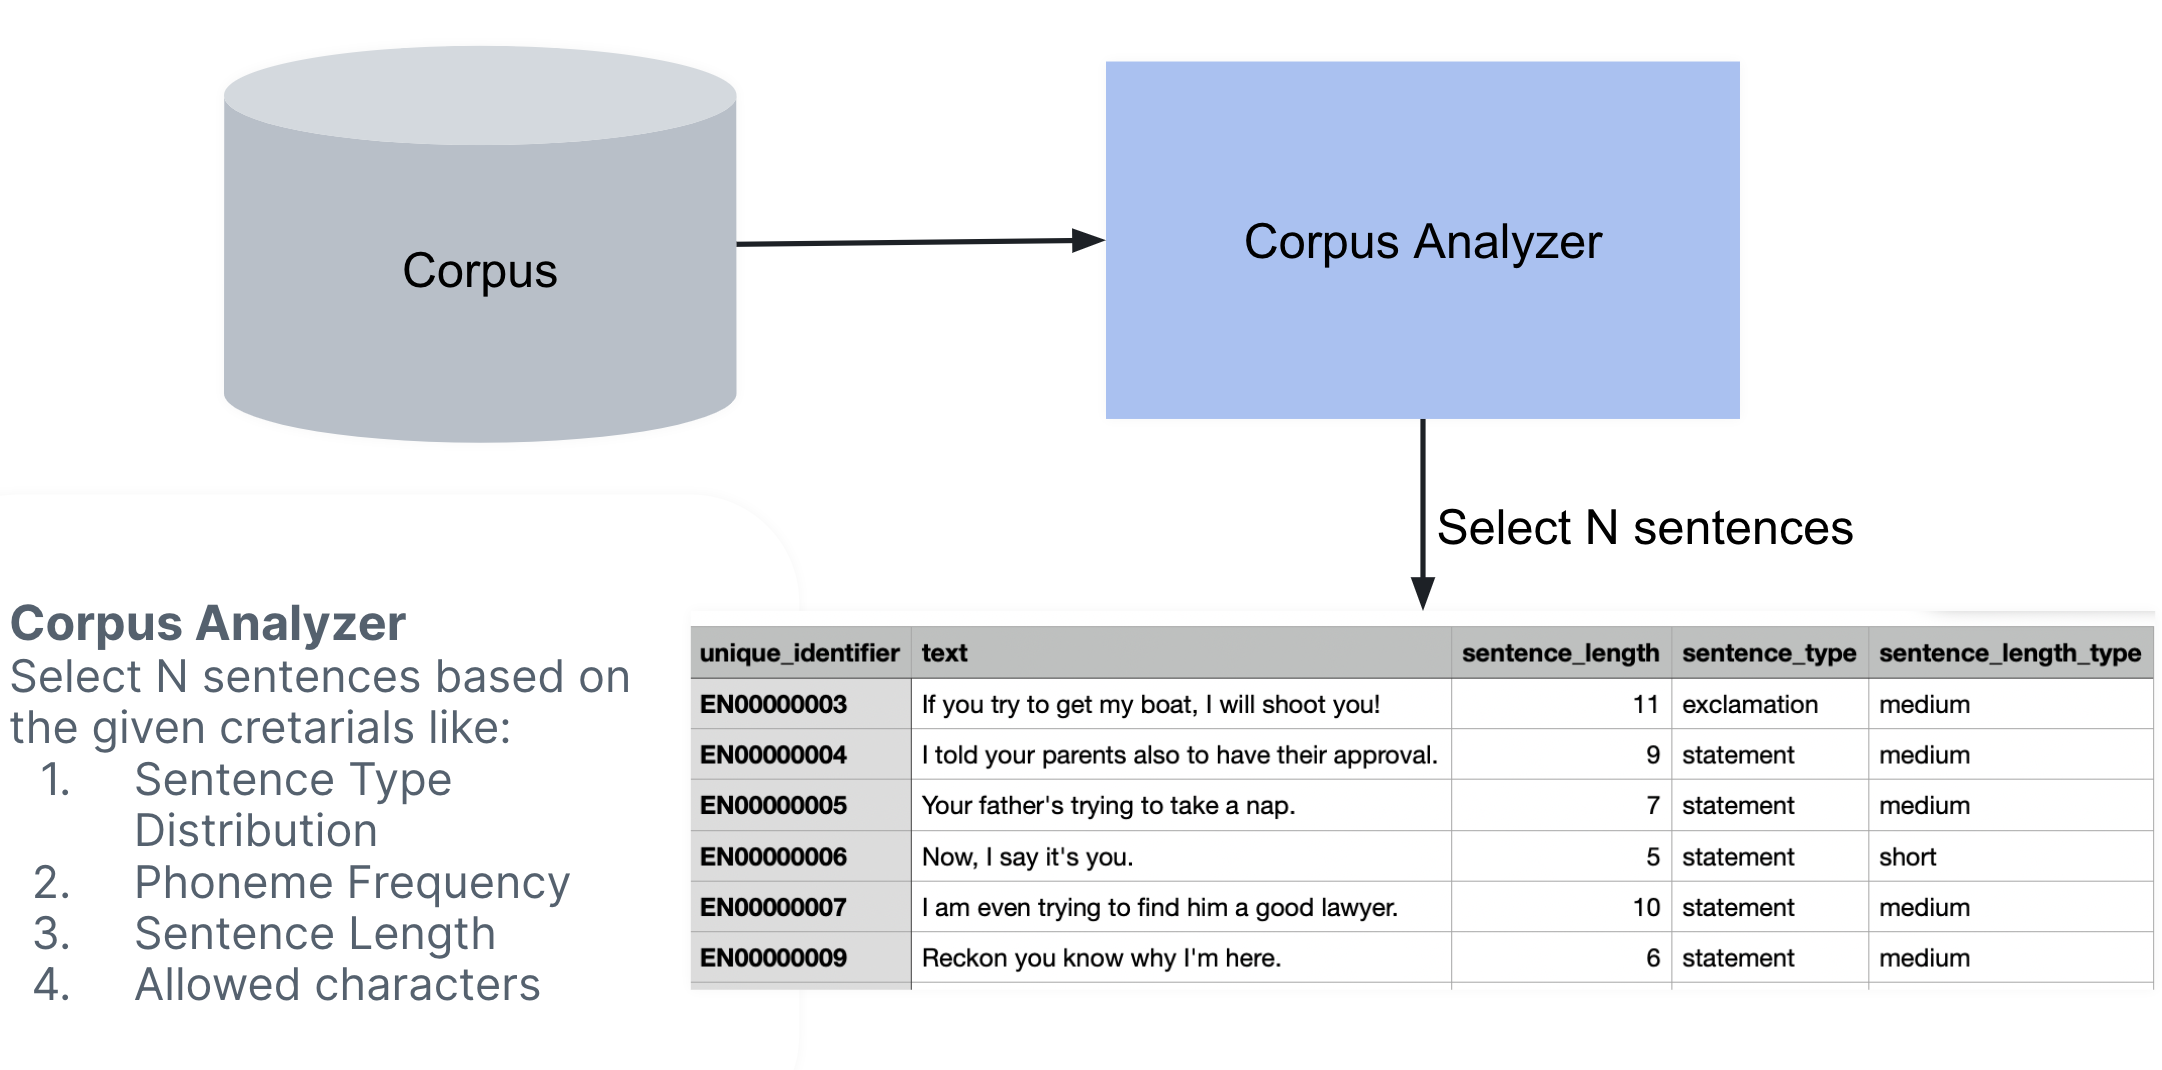Click the downward arrow below Corpus Analyzer
The image size is (2162, 1070).
(x=1422, y=514)
